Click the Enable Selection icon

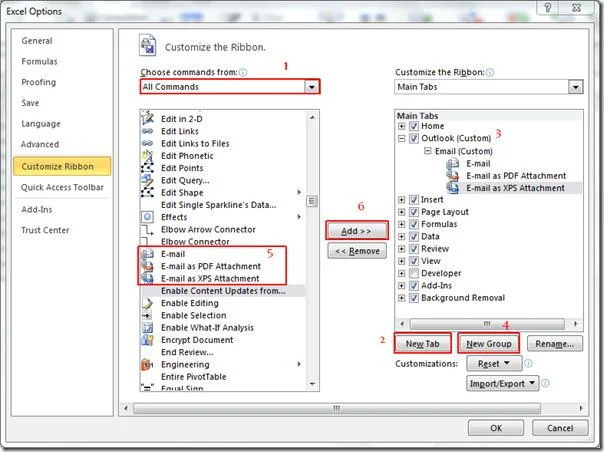(x=147, y=316)
